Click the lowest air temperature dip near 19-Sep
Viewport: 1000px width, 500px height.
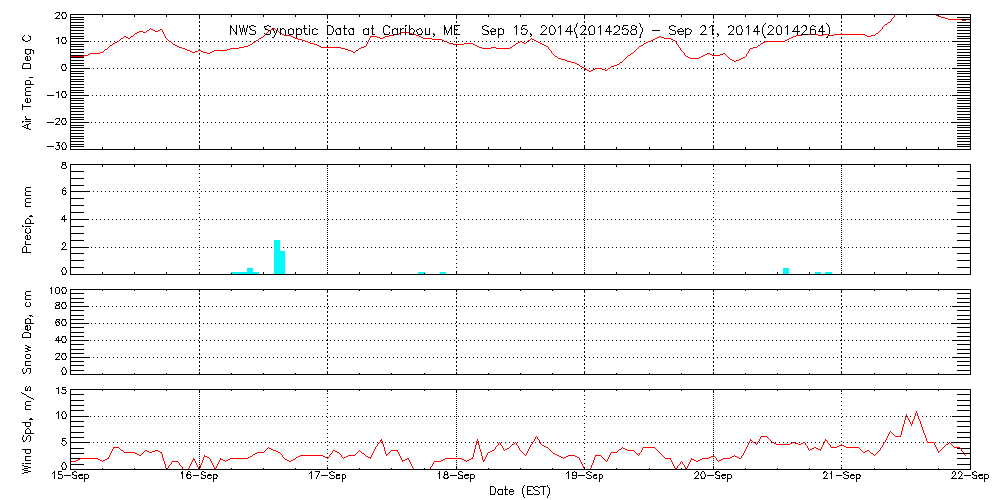591,71
